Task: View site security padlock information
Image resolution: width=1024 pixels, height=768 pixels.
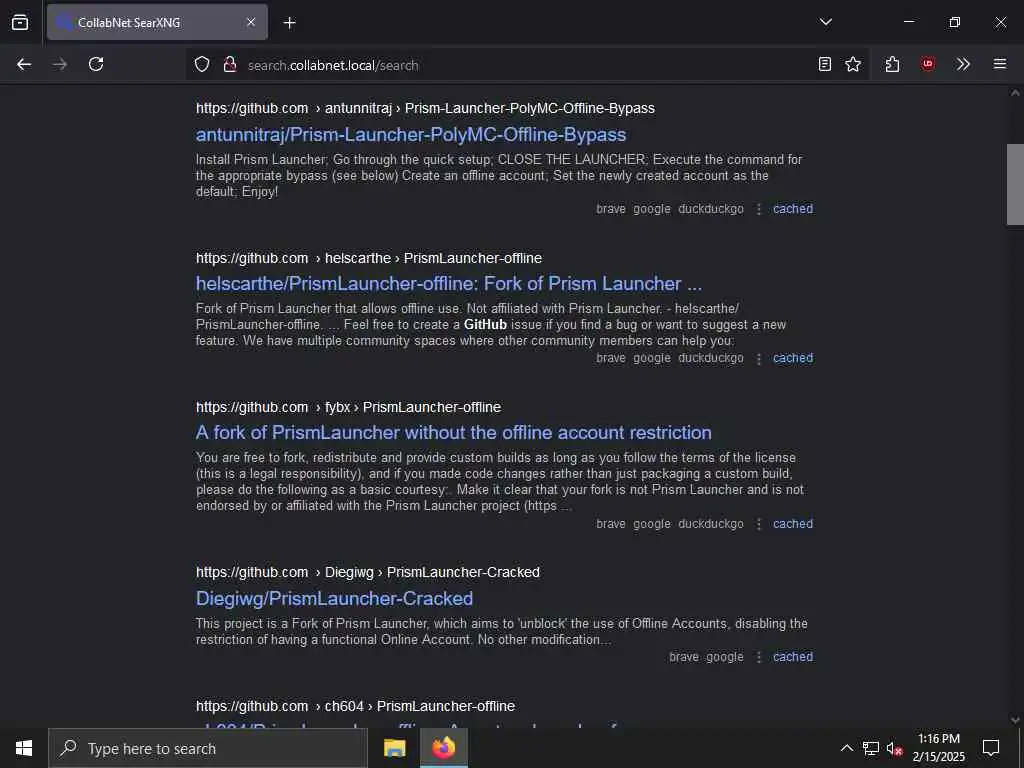Action: [x=229, y=65]
